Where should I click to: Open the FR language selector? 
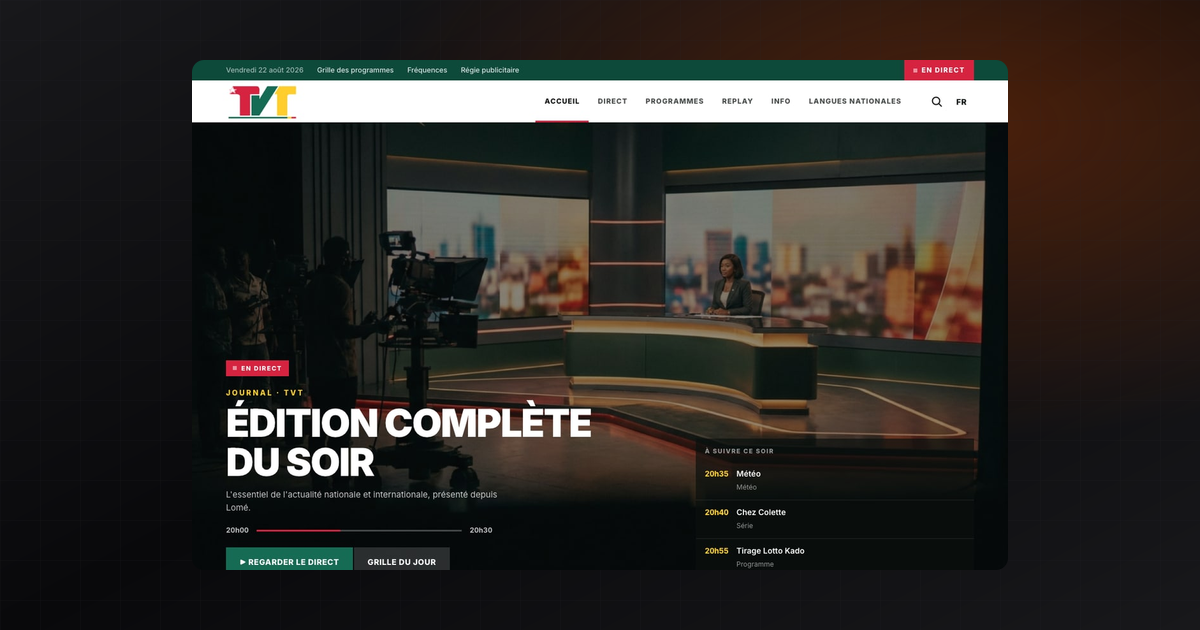click(961, 102)
